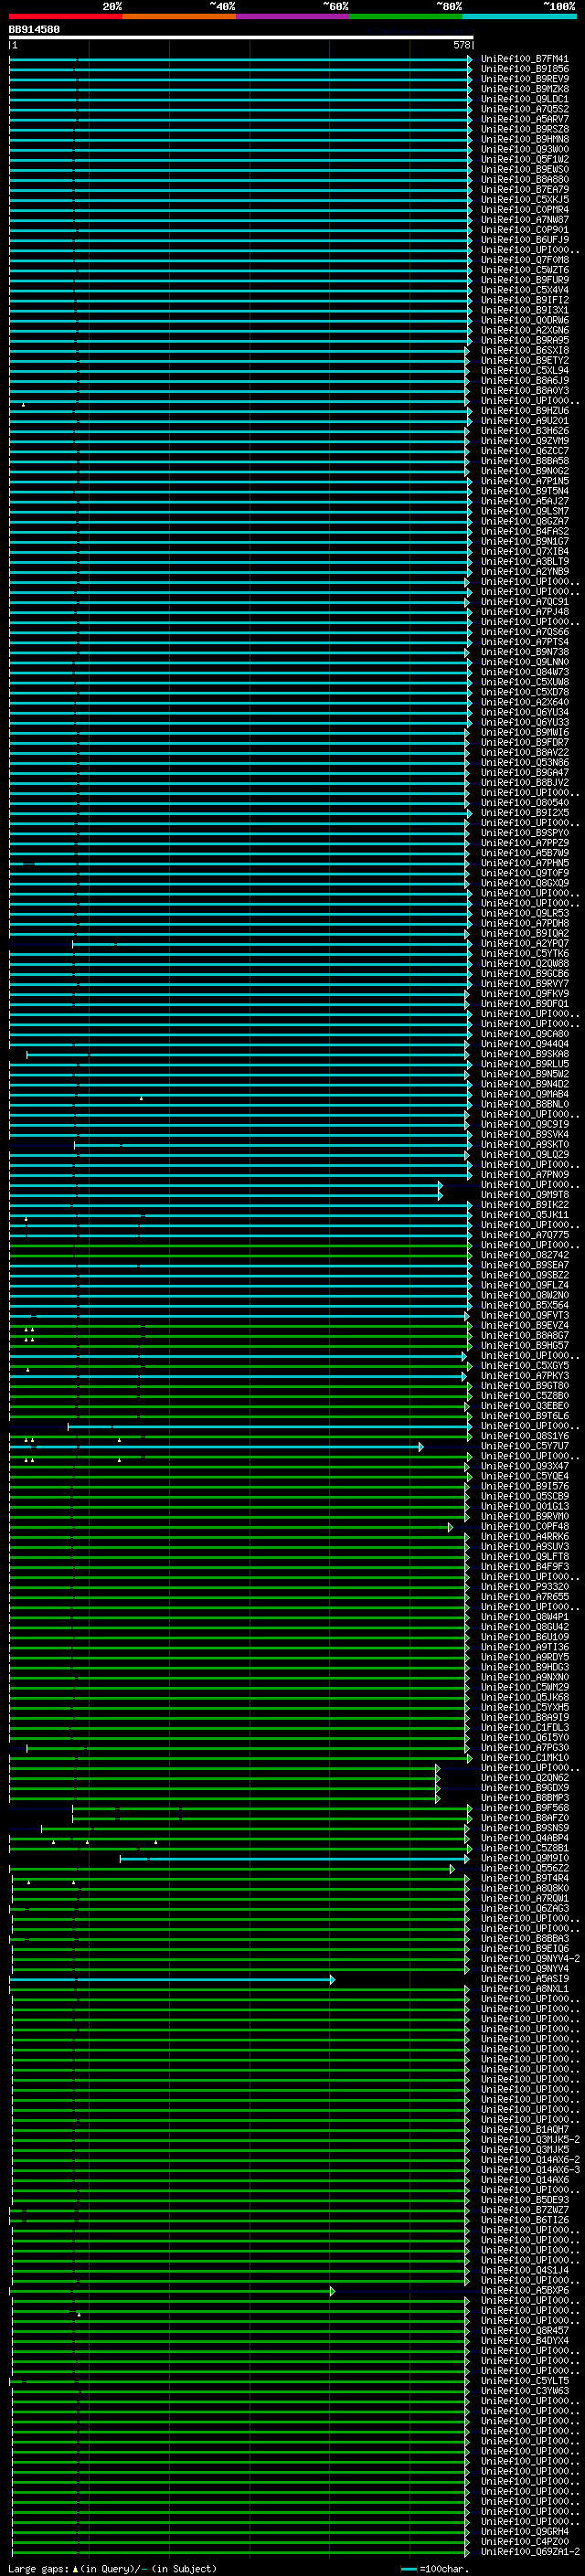The width and height of the screenshot is (585, 2576).
Task: Open the UniRef100_A7NW87 entry
Action: [524, 219]
